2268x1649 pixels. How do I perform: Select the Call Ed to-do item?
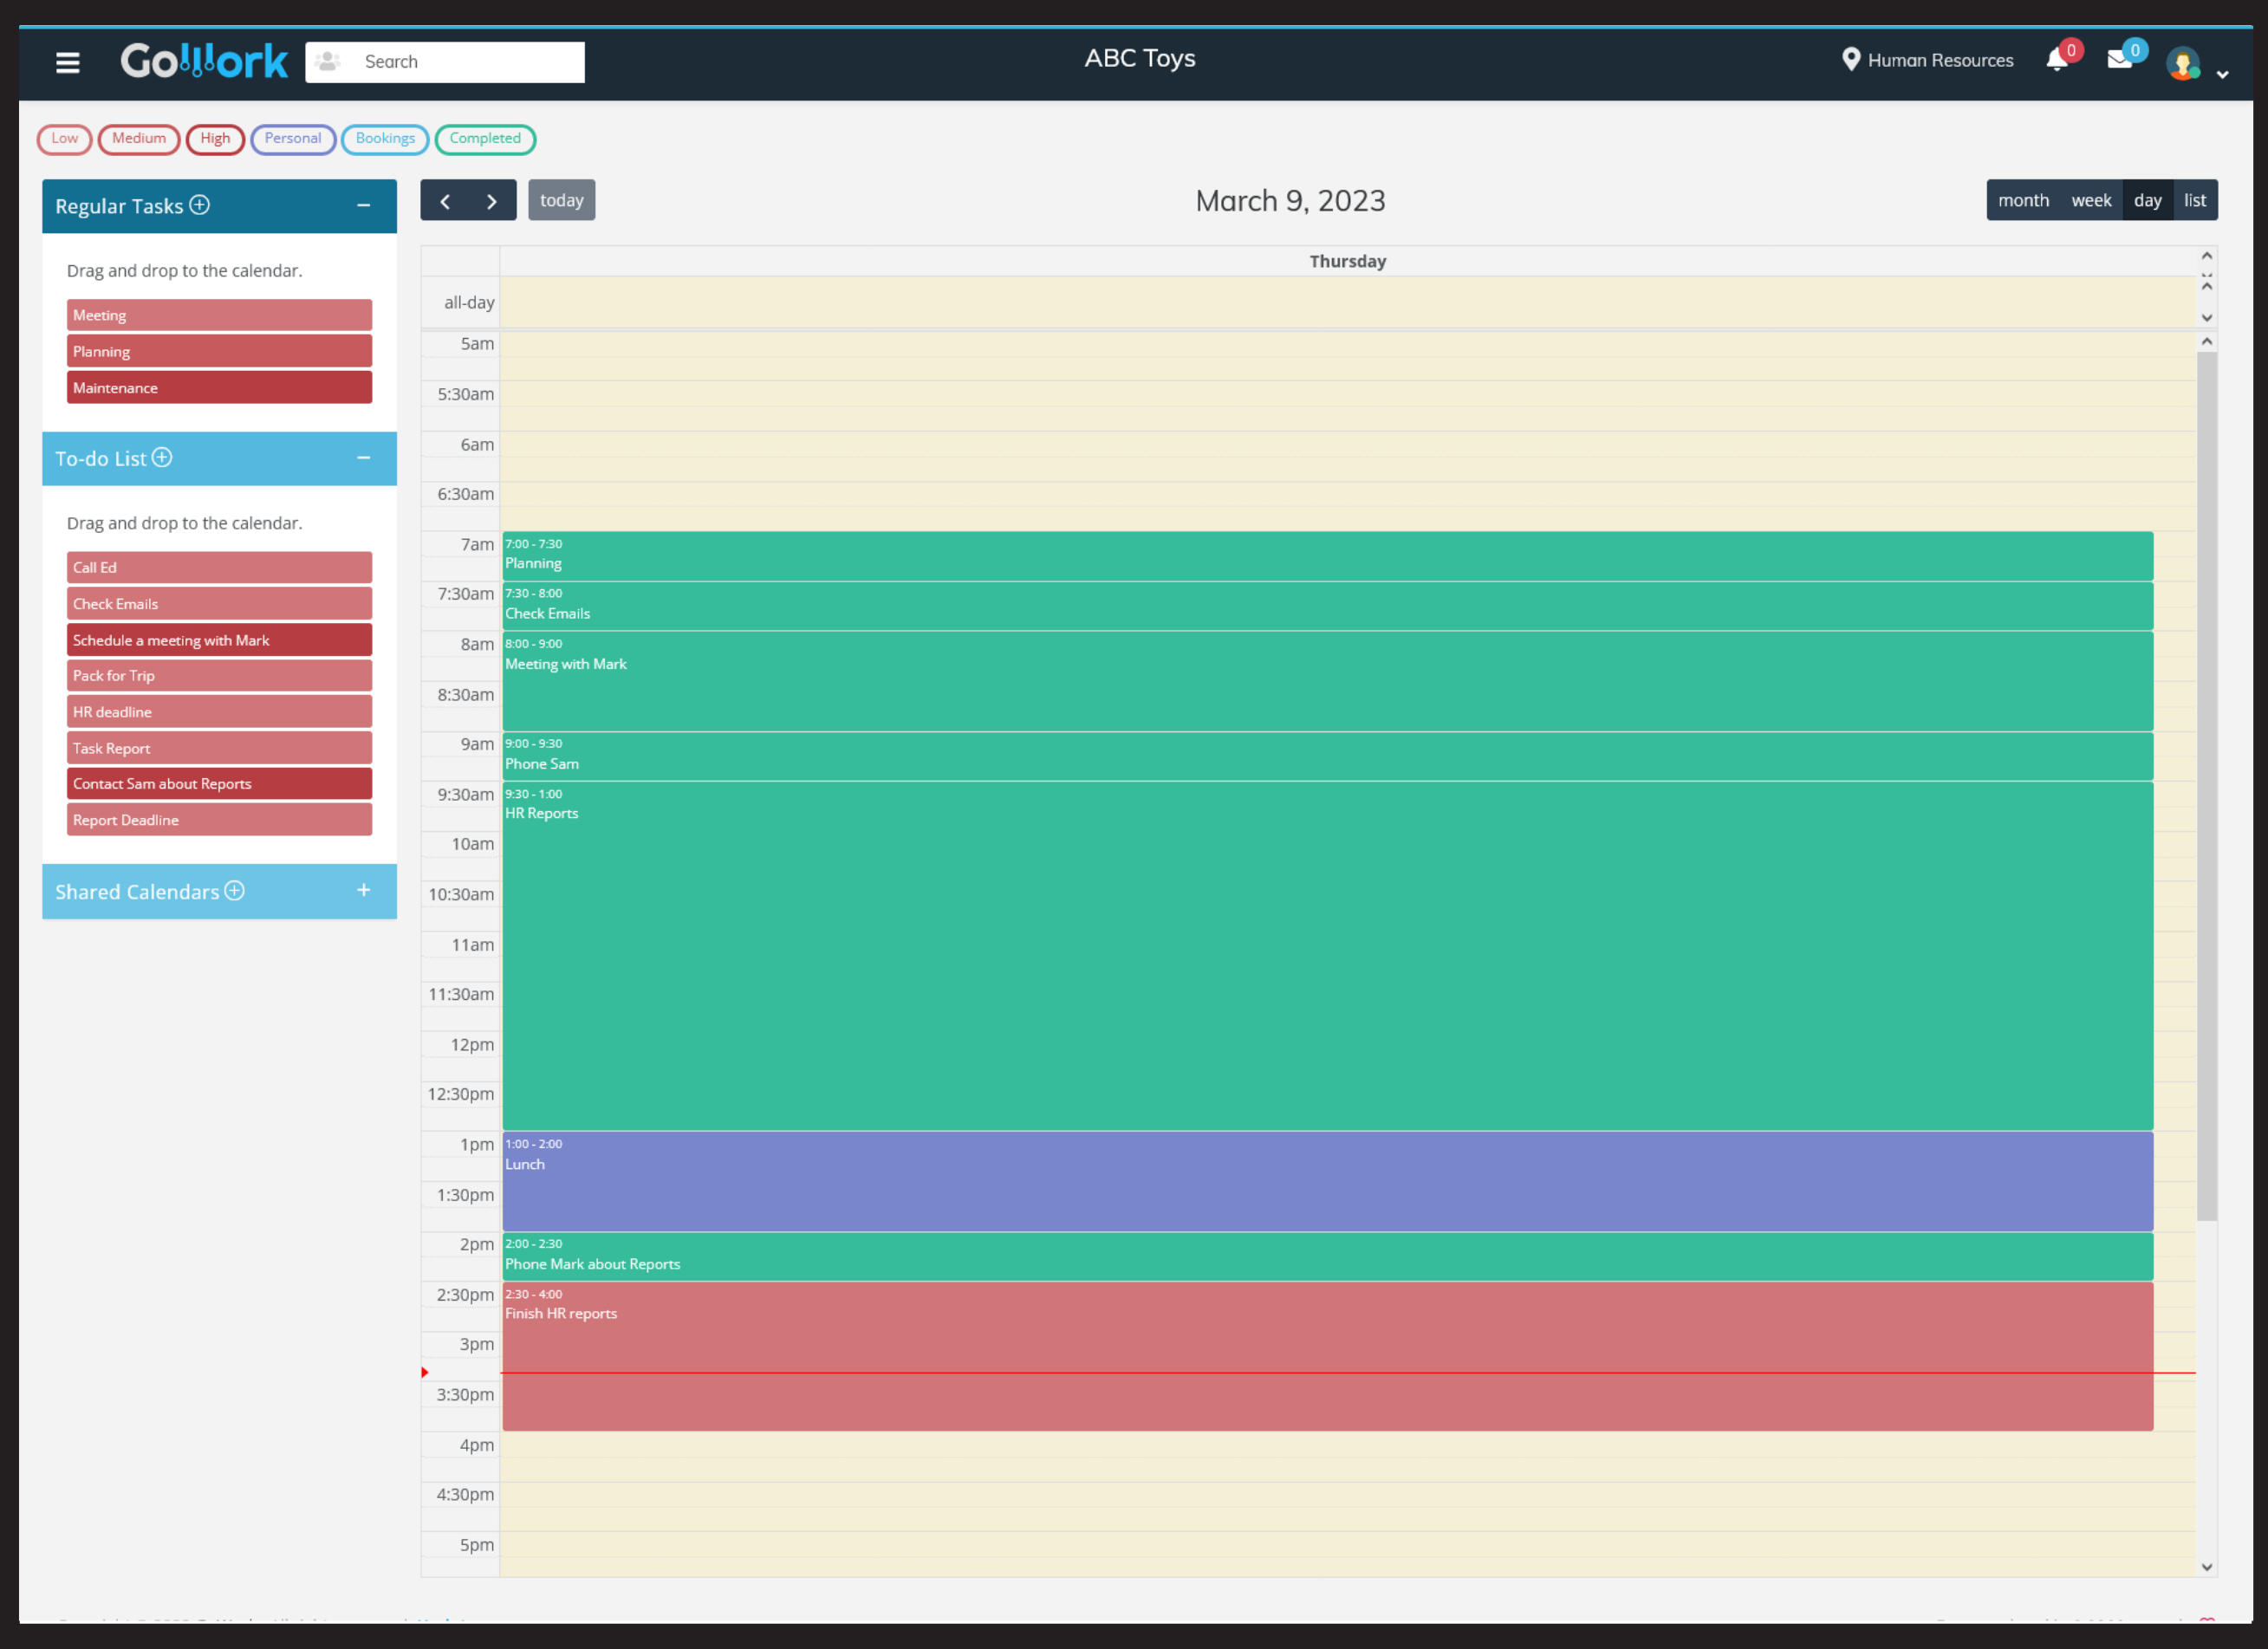(219, 567)
